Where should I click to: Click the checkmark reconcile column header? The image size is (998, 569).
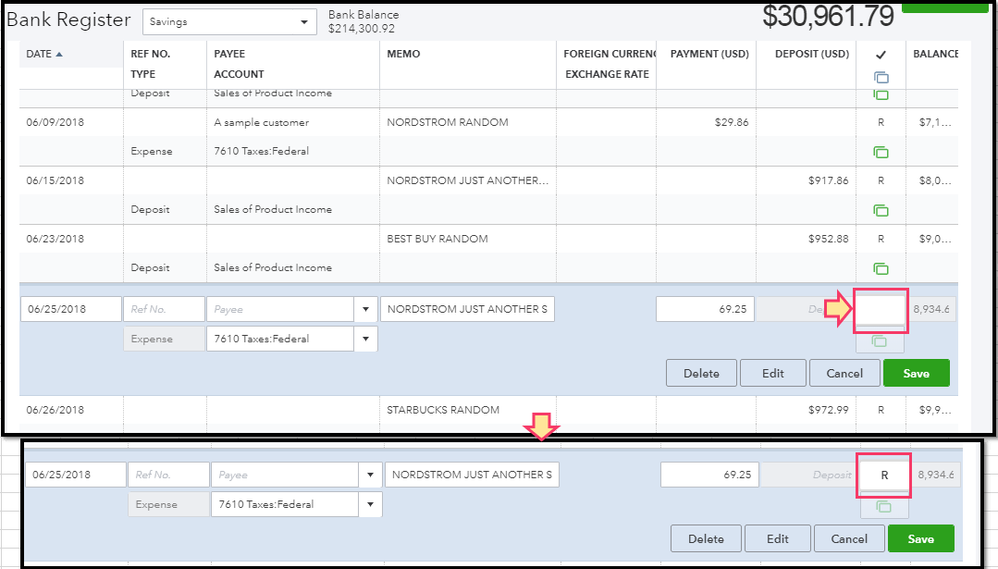(881, 55)
